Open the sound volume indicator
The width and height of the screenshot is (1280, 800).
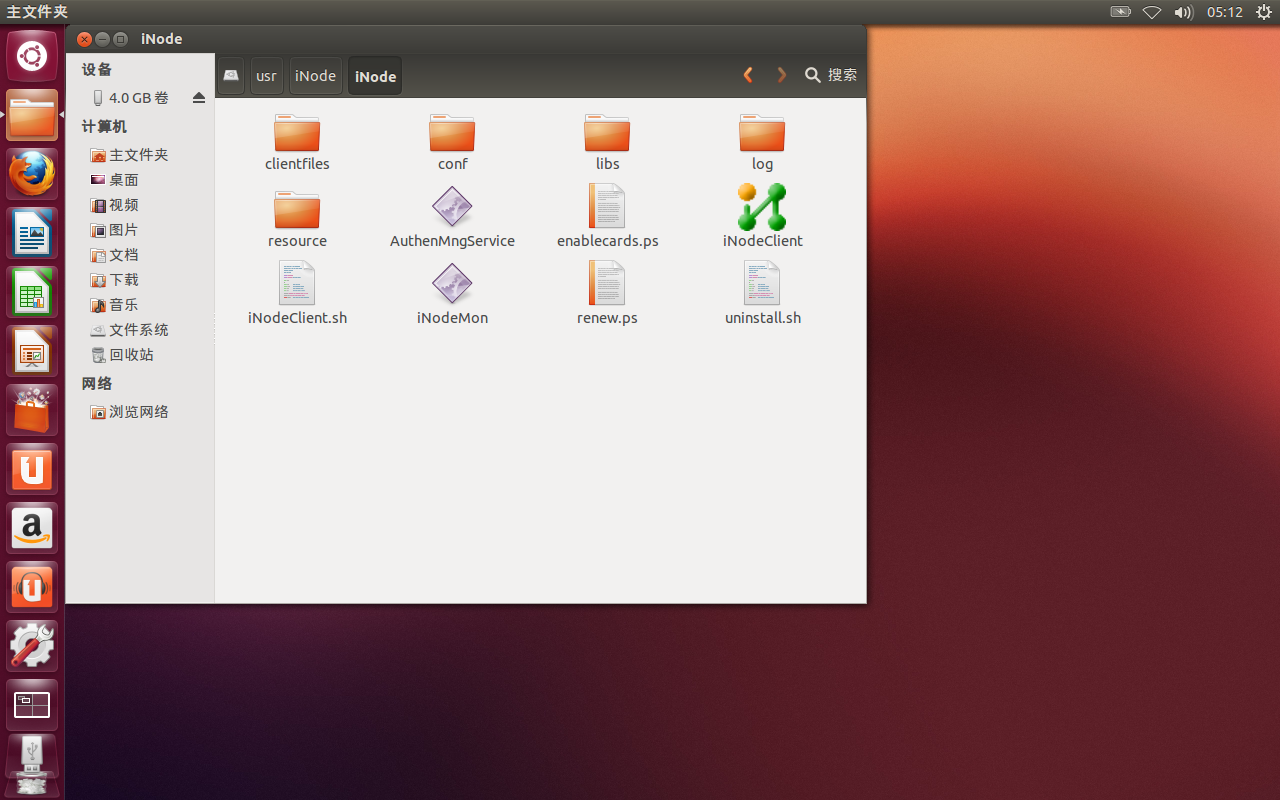1184,12
